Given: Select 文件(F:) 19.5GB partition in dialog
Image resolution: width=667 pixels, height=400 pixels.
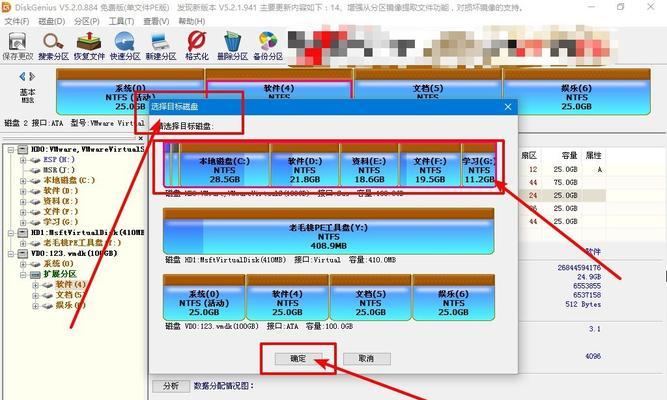Looking at the screenshot, I should pos(430,166).
